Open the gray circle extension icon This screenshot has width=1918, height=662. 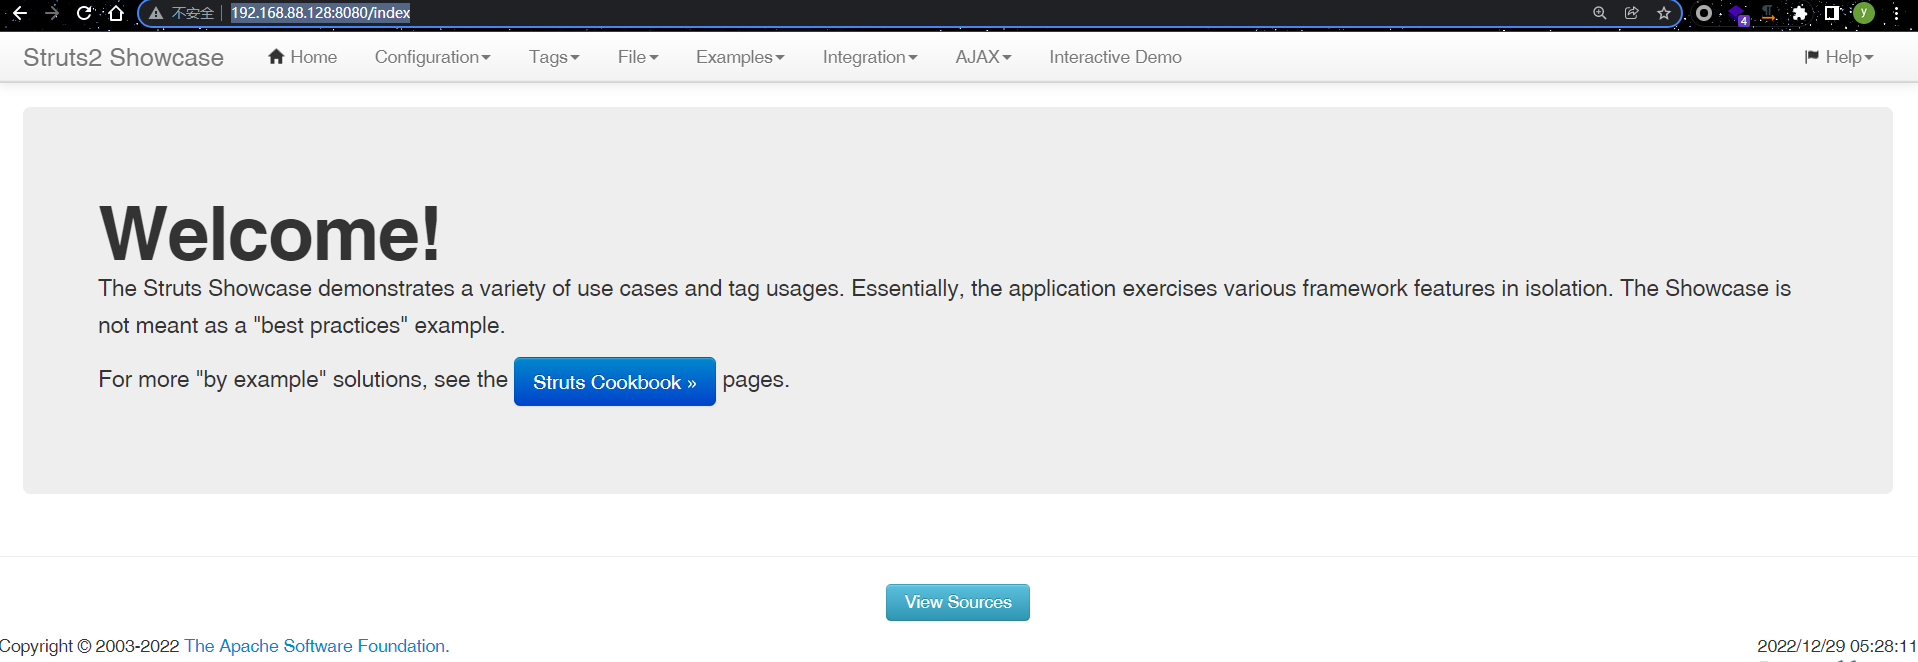[1704, 13]
